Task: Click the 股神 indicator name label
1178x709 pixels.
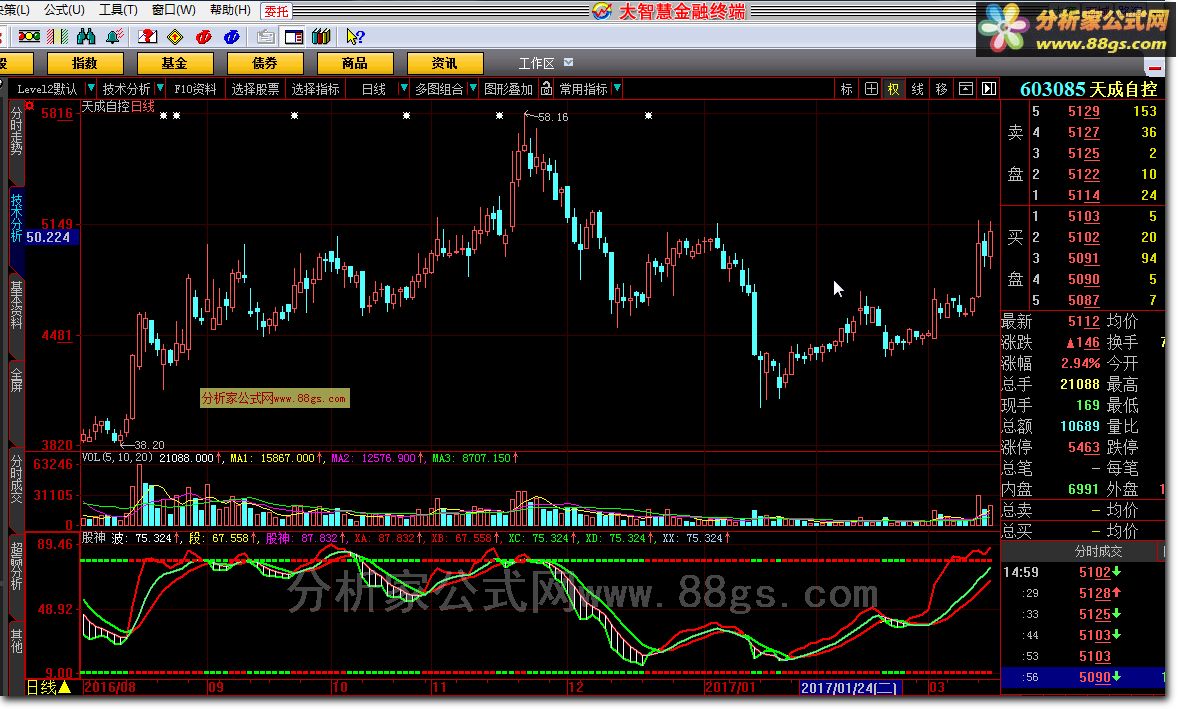Action: pyautogui.click(x=93, y=538)
